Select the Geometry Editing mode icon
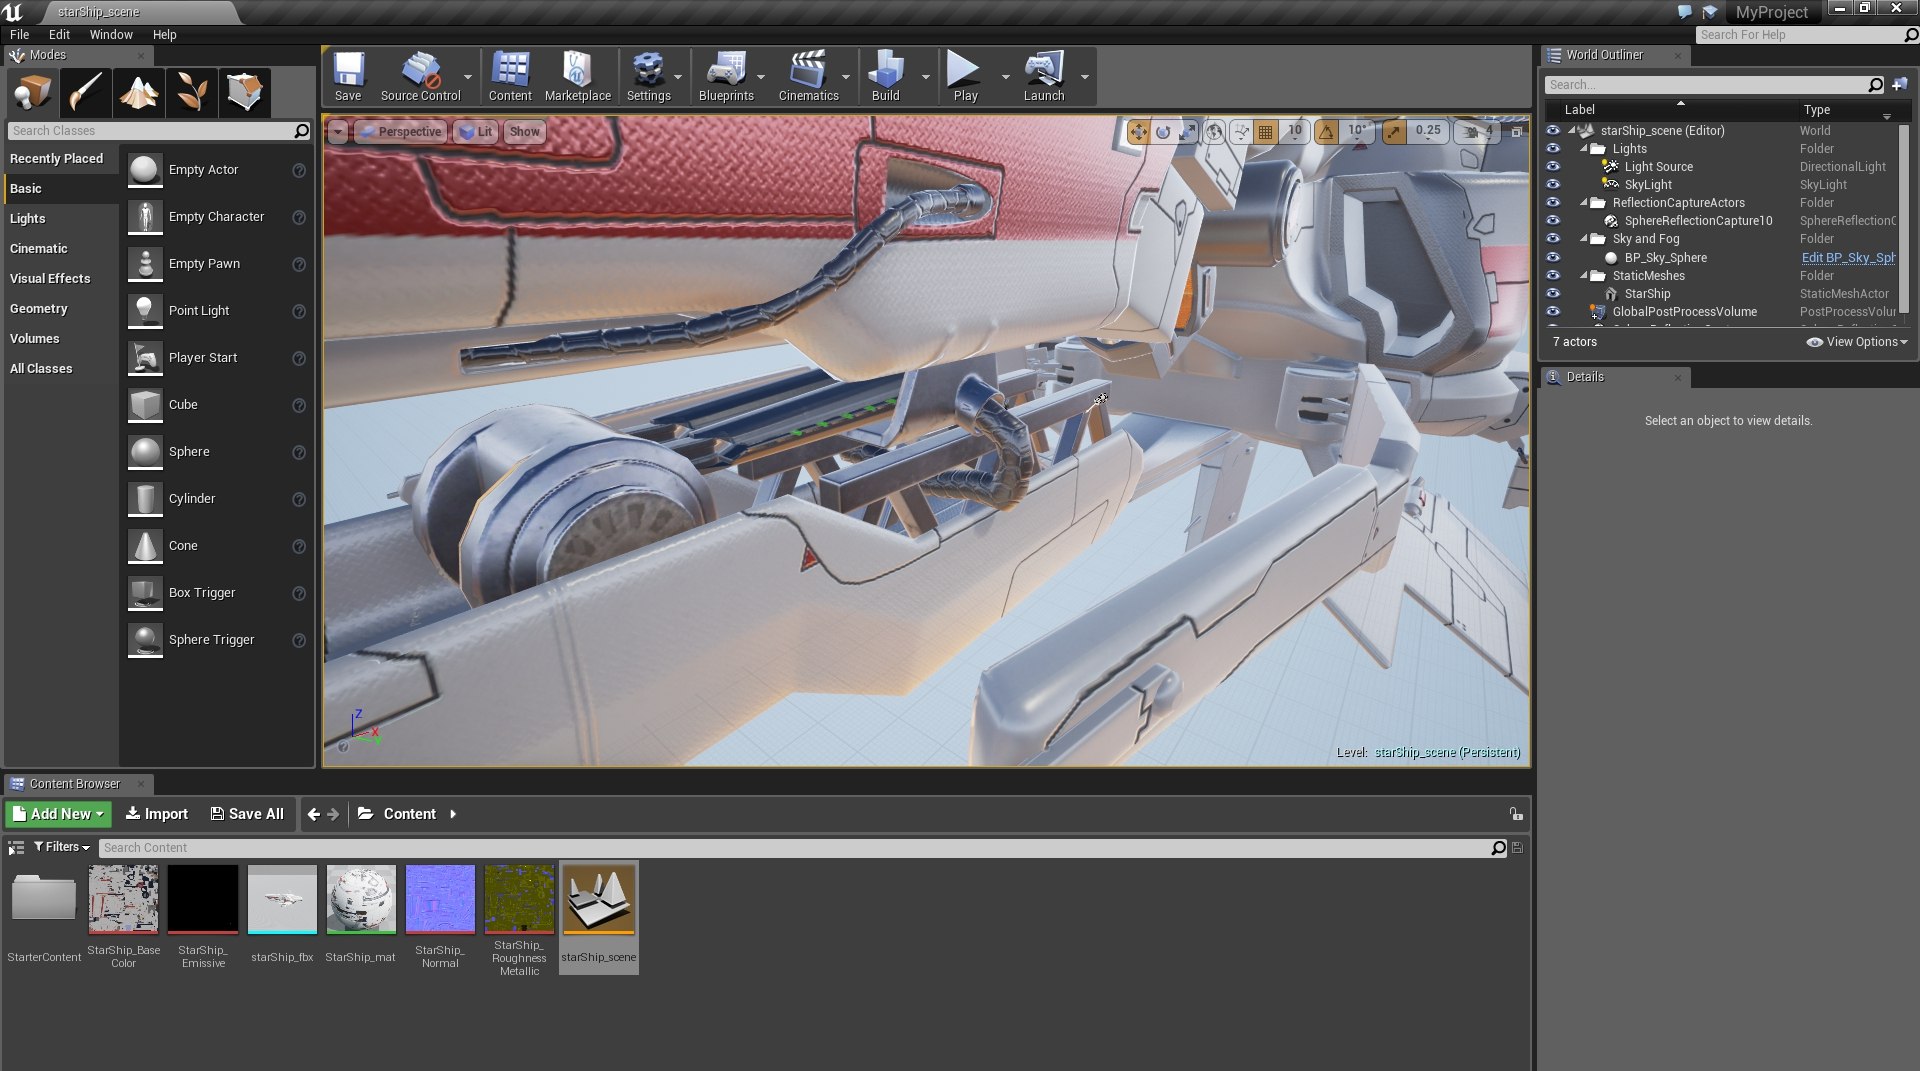1920x1071 pixels. coord(245,93)
